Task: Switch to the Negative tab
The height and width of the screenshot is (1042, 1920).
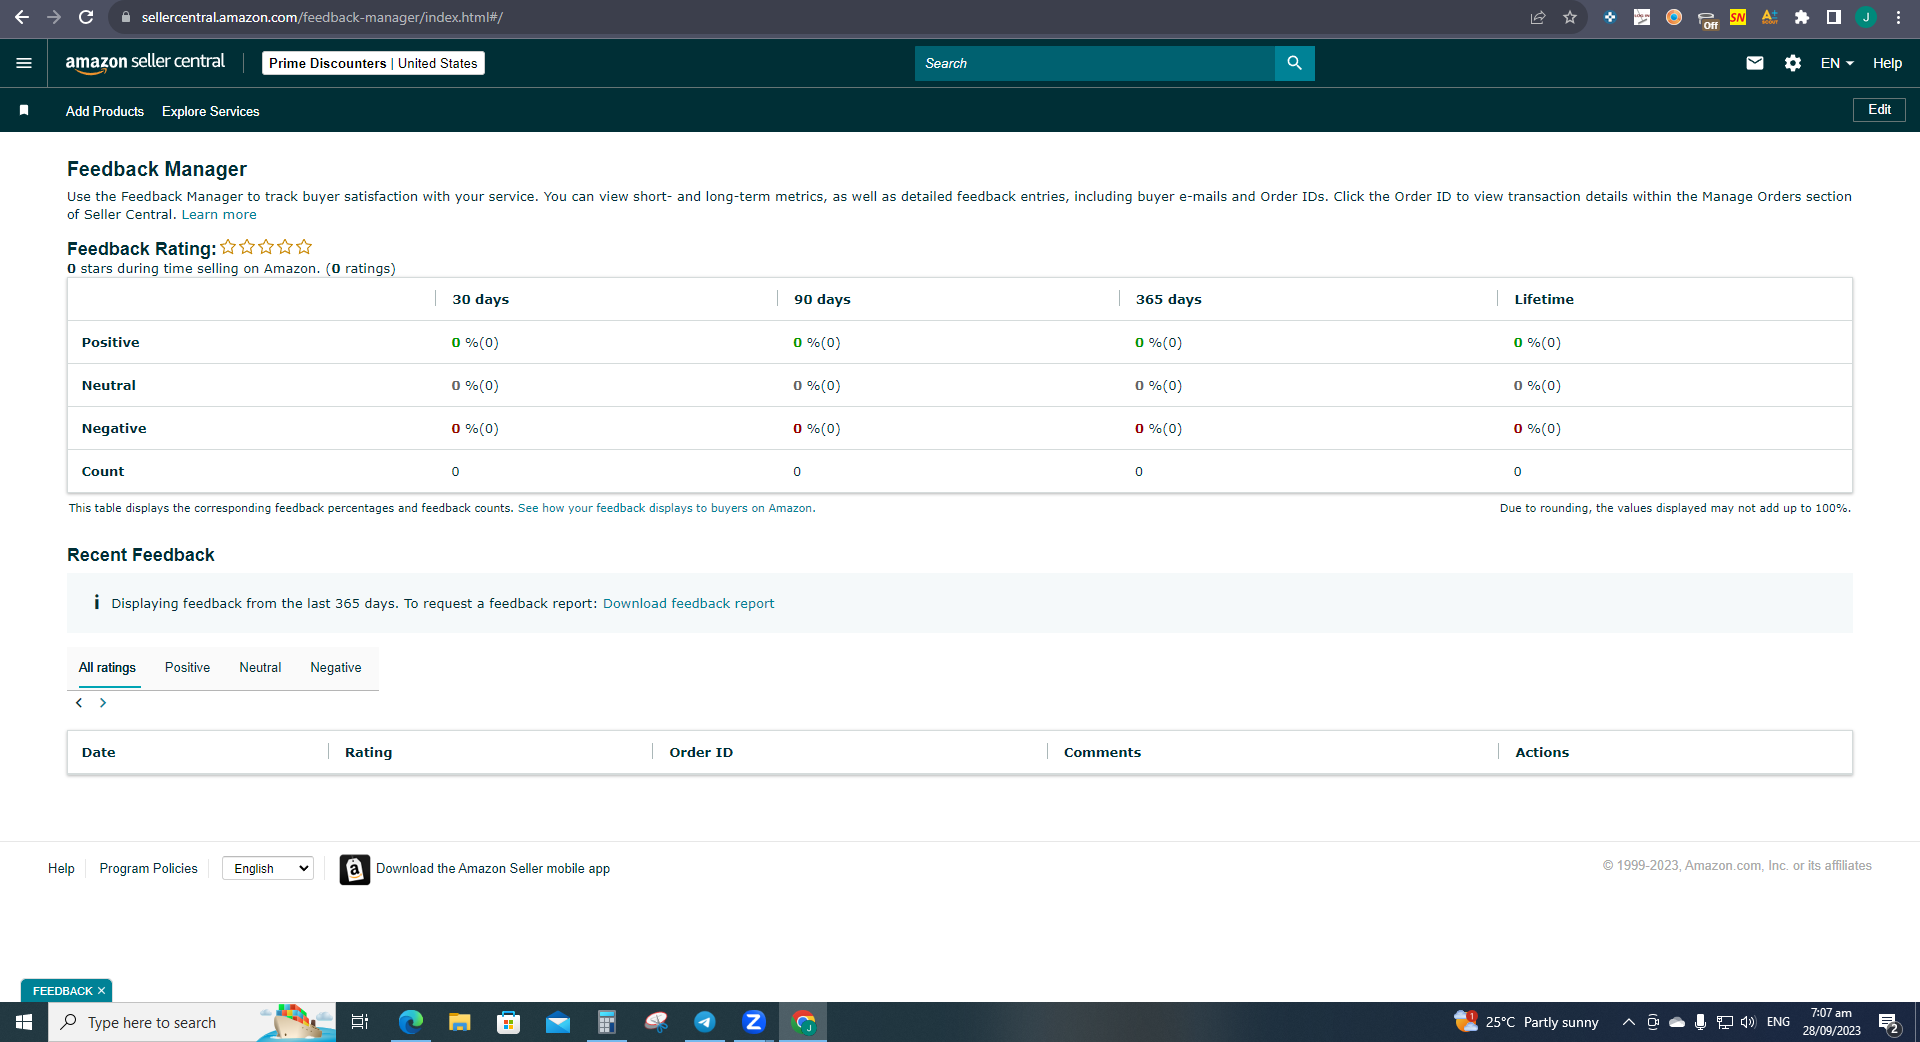Action: coord(336,667)
